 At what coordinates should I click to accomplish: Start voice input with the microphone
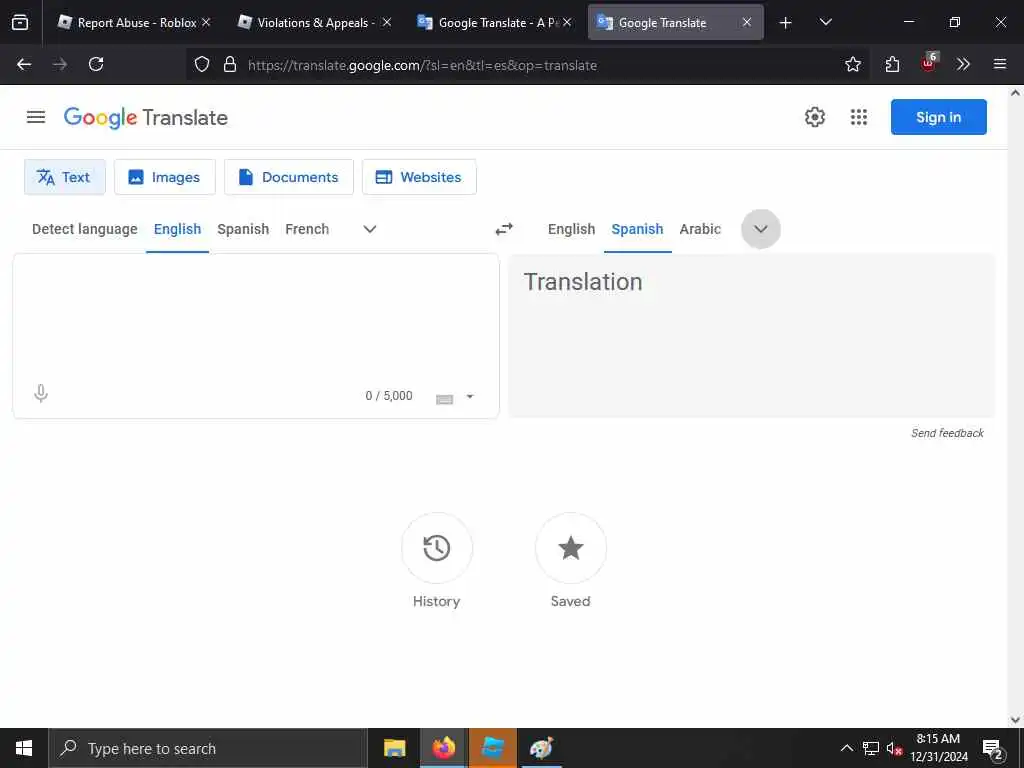[x=40, y=393]
